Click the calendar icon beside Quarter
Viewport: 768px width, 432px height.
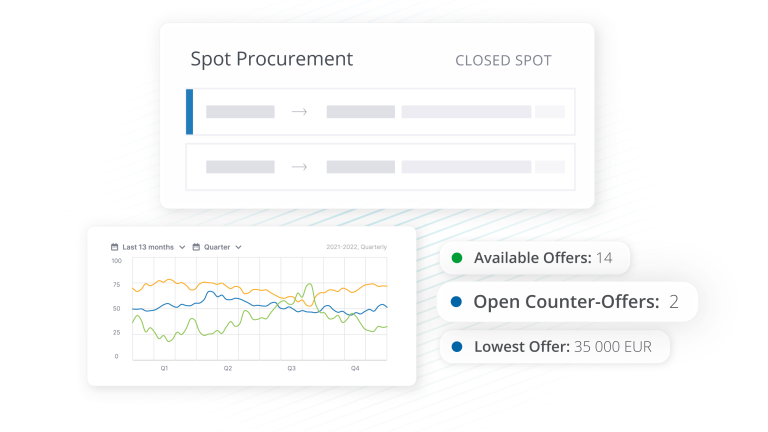click(x=196, y=246)
